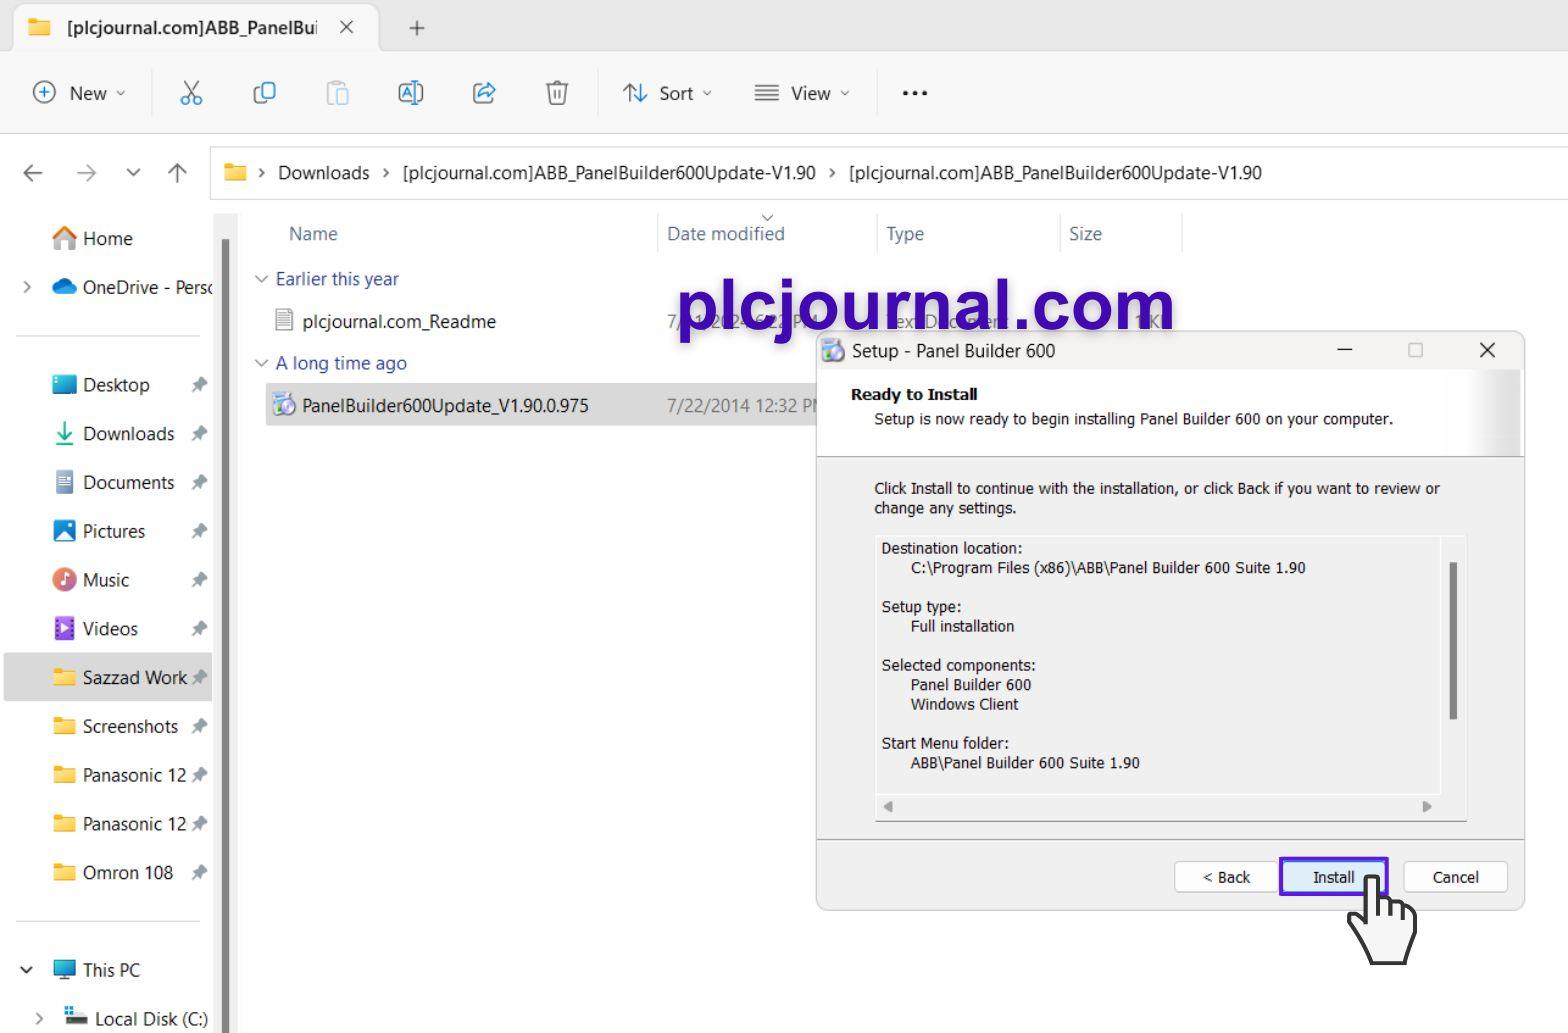1568x1033 pixels.
Task: Click the Setup dialog title bar icon
Action: [833, 350]
